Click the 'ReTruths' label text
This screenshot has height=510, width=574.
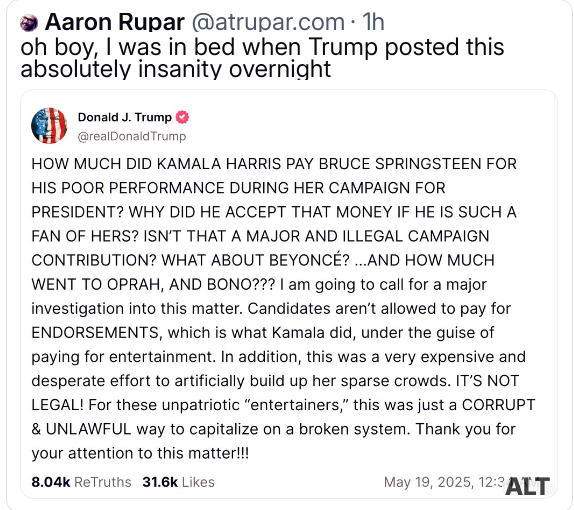103,482
